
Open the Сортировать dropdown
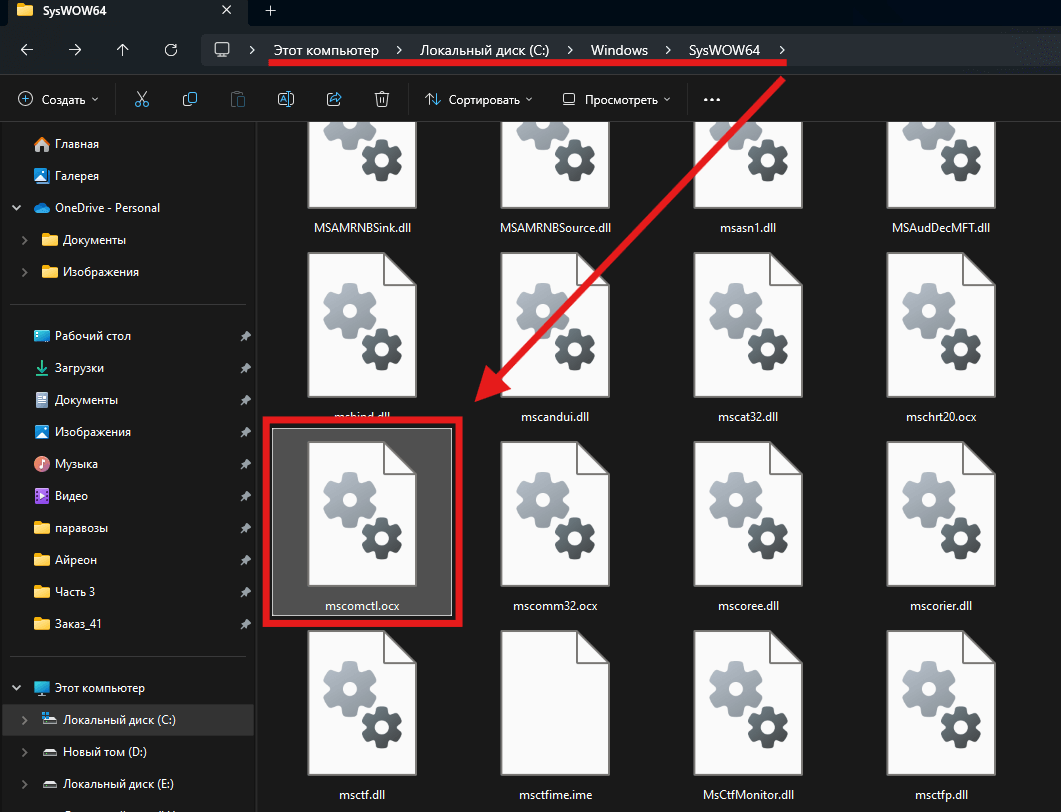[478, 99]
